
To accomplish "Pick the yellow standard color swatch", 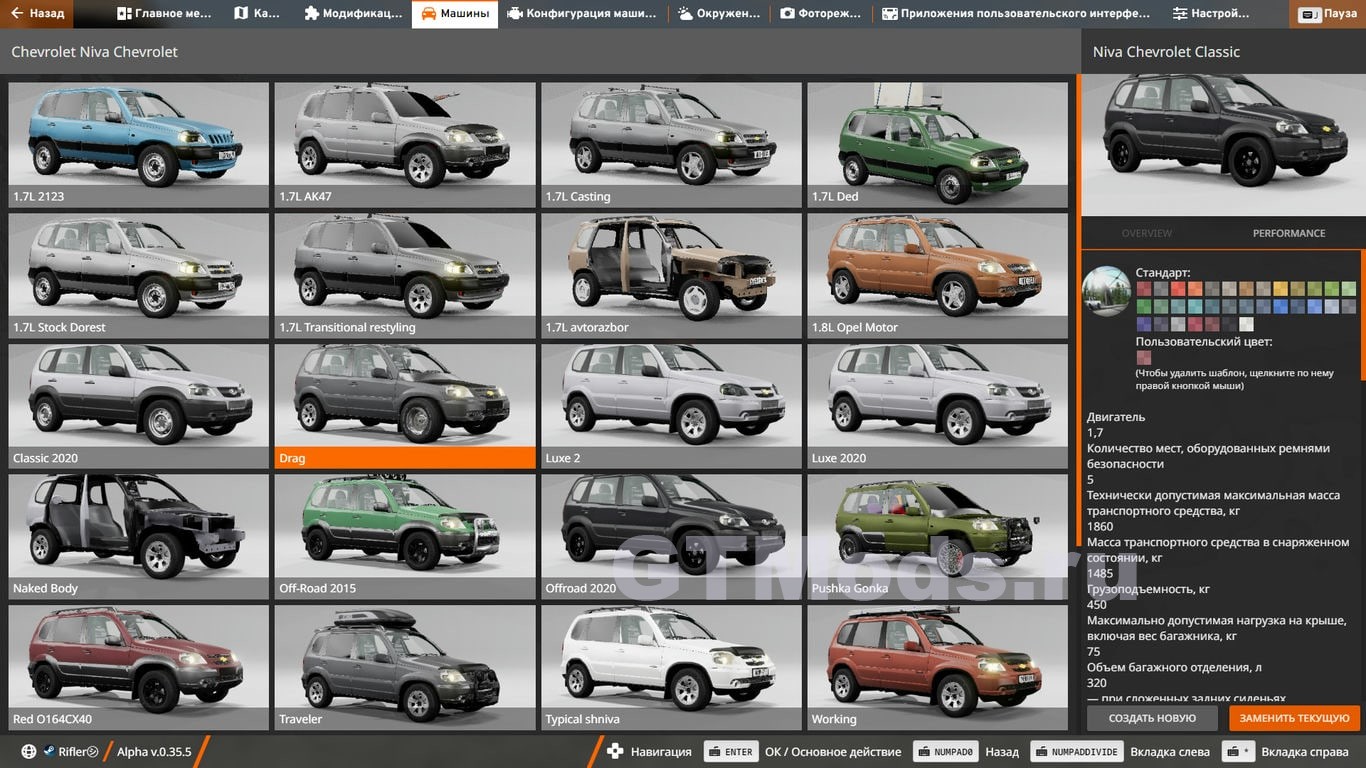I will pyautogui.click(x=1281, y=289).
